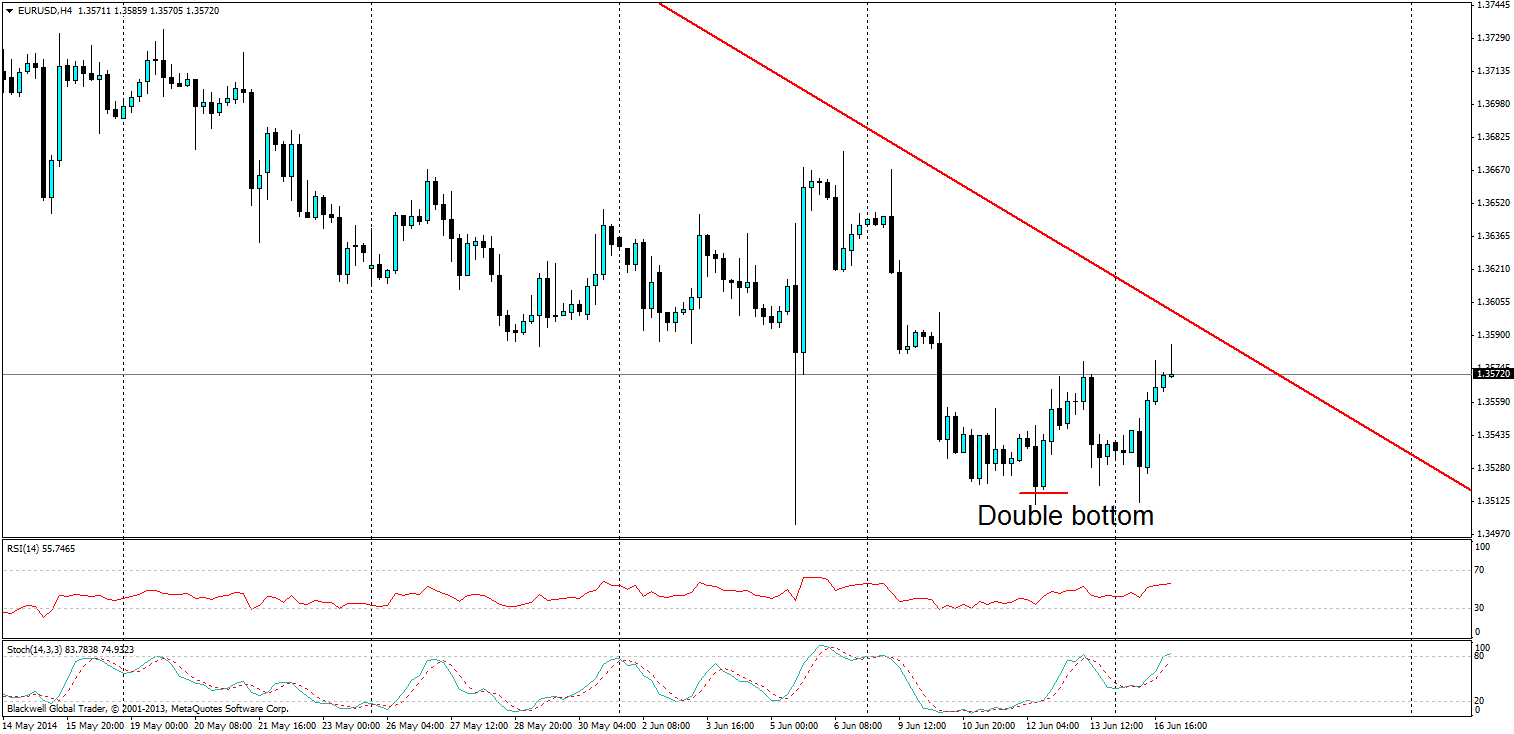1514x734 pixels.
Task: Click the EURUSD,H4 chart title text
Action: coord(43,10)
